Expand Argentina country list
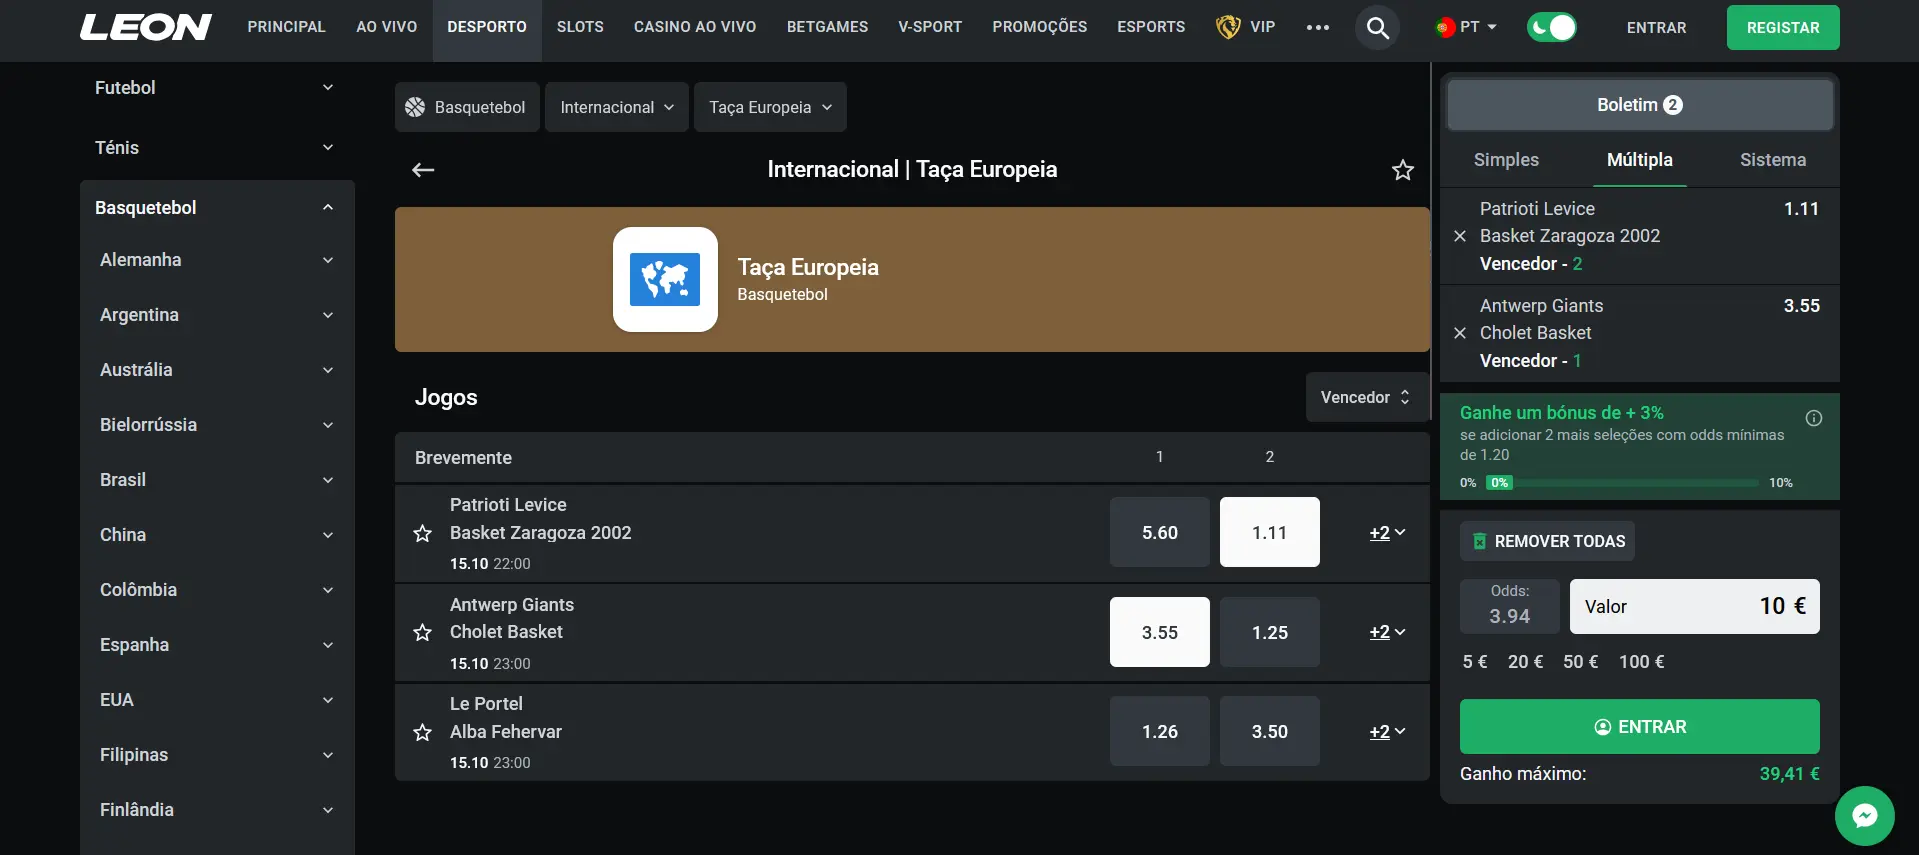1919x855 pixels. click(217, 315)
